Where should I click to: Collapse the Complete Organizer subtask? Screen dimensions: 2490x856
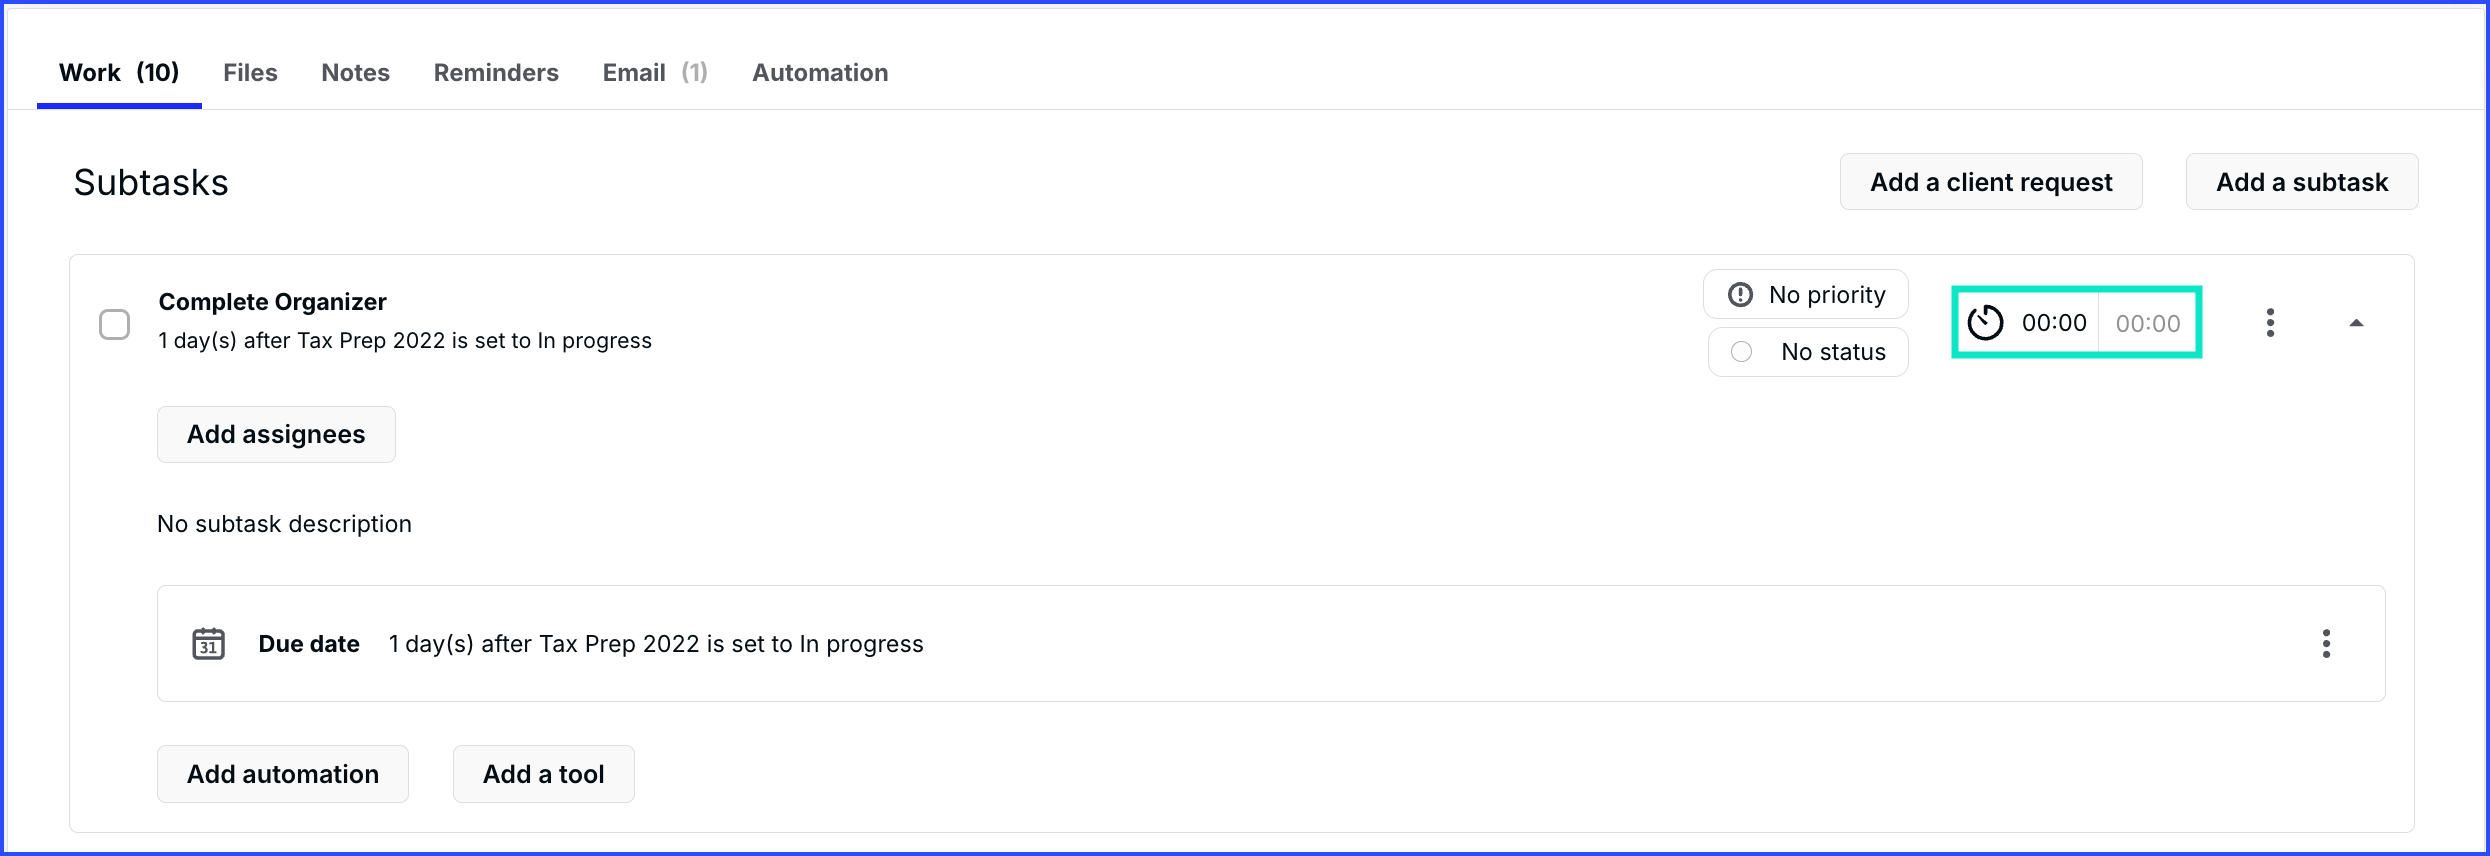pos(2356,322)
